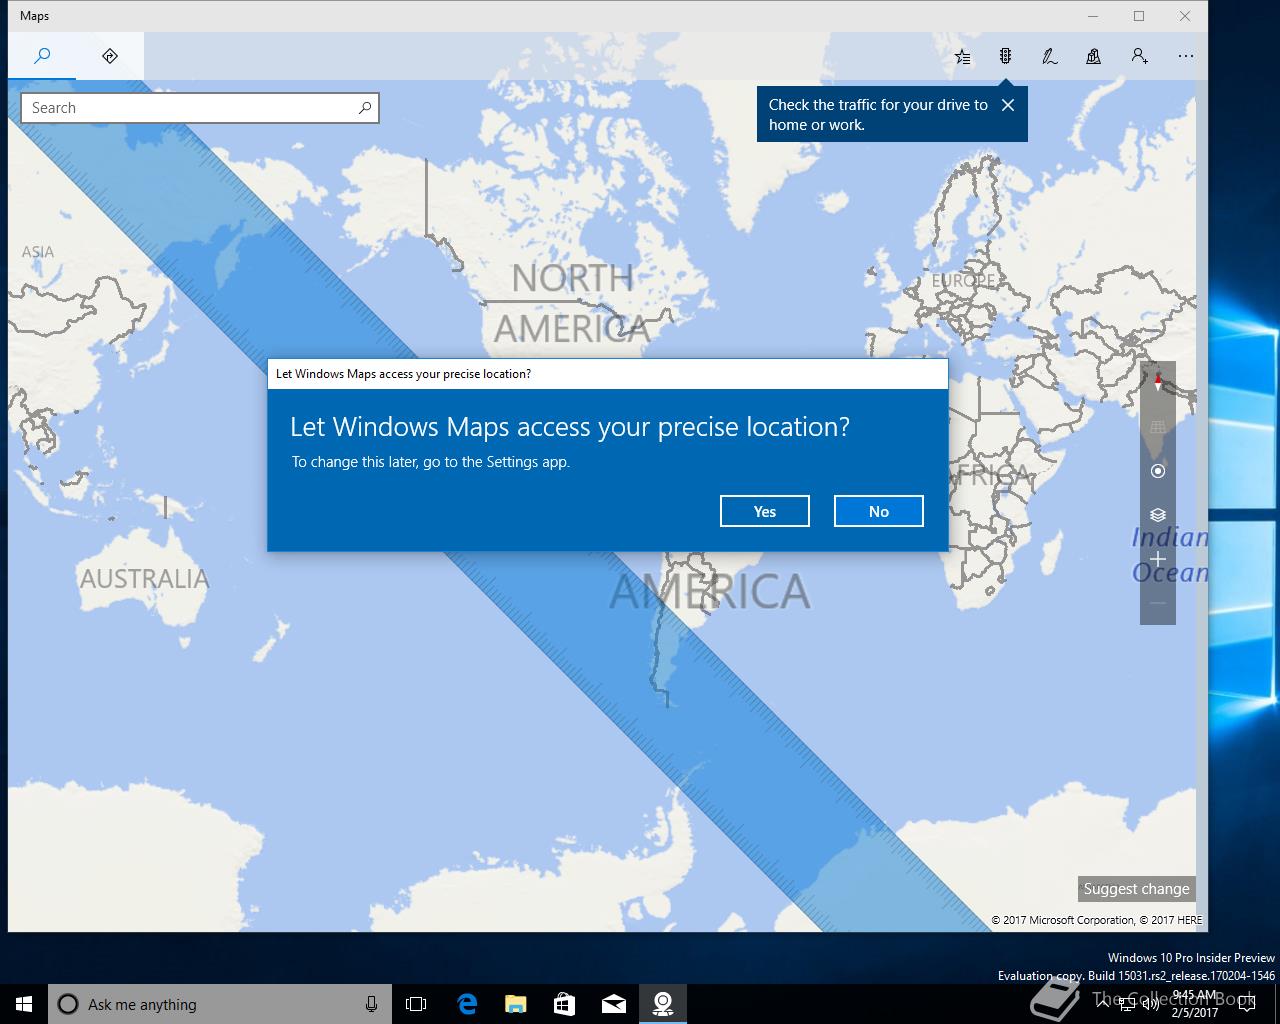Open Mail app from taskbar
This screenshot has height=1024, width=1280.
pyautogui.click(x=614, y=1004)
